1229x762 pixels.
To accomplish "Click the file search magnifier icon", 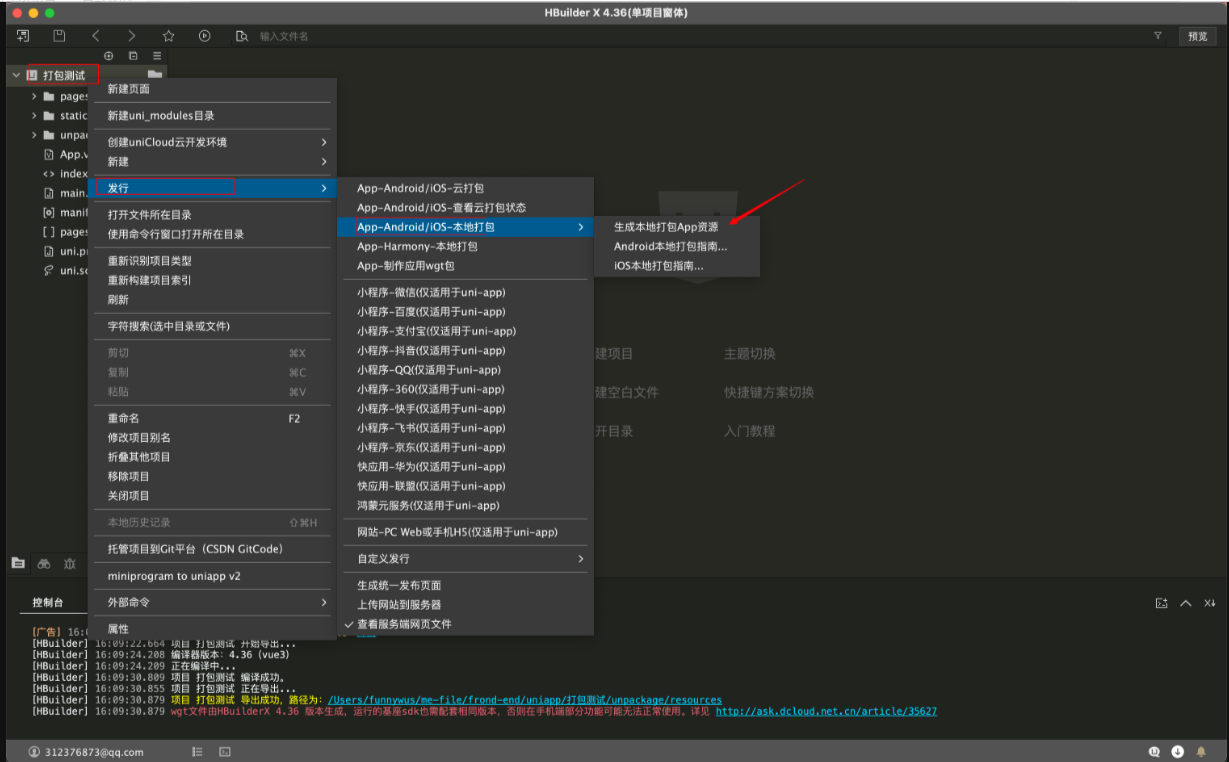I will click(x=241, y=36).
